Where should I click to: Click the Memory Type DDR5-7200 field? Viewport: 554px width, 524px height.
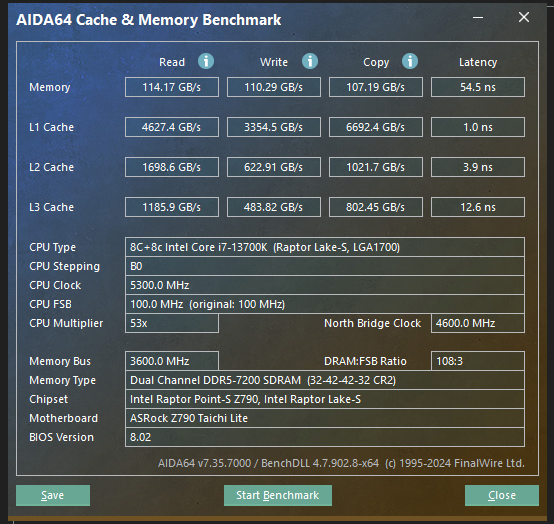pyautogui.click(x=325, y=380)
